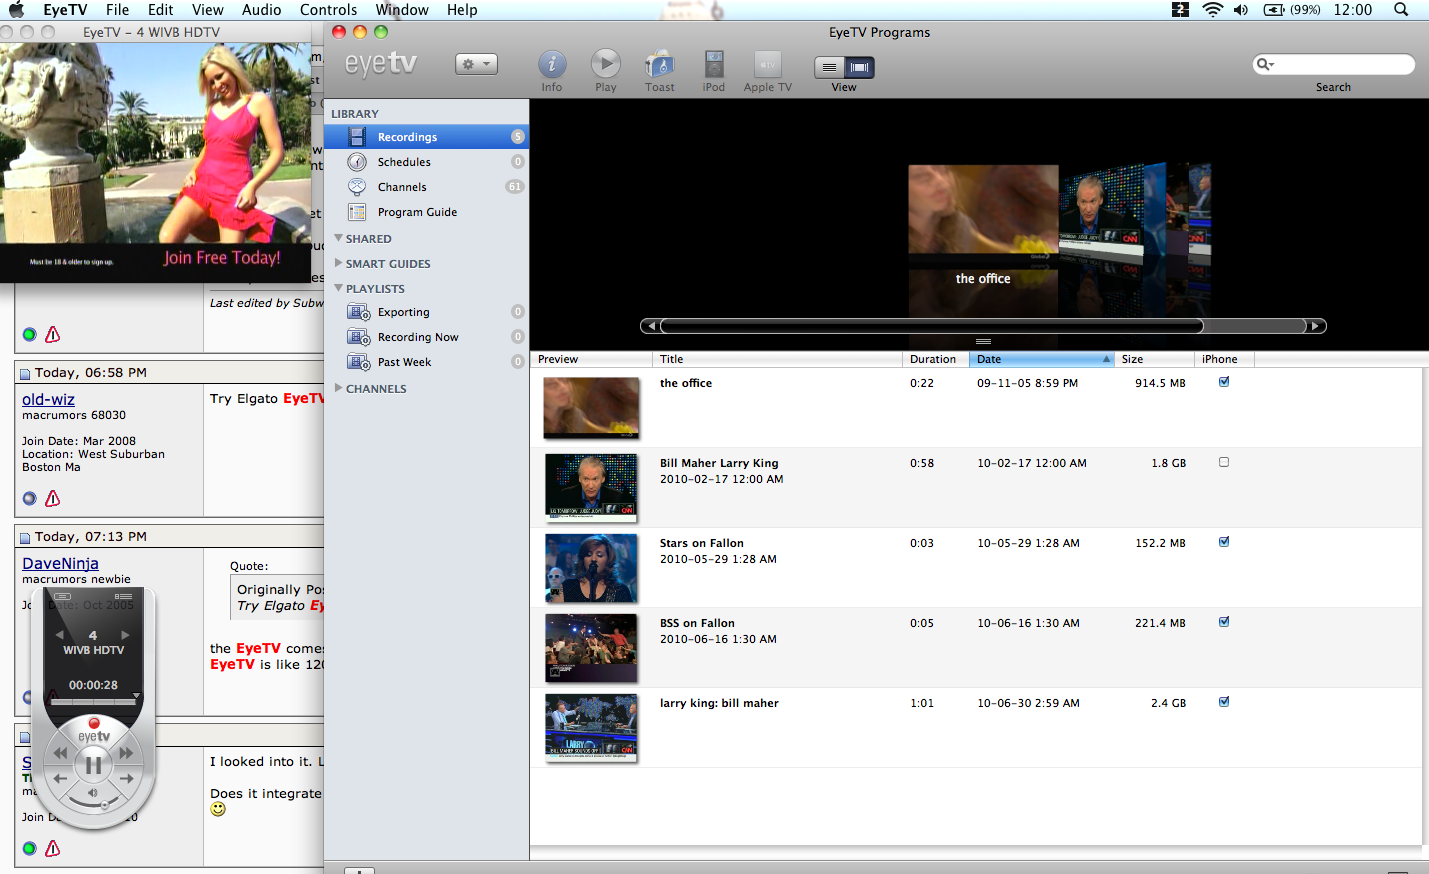This screenshot has height=874, width=1429.
Task: Sort recordings by Size column
Action: 1154,359
